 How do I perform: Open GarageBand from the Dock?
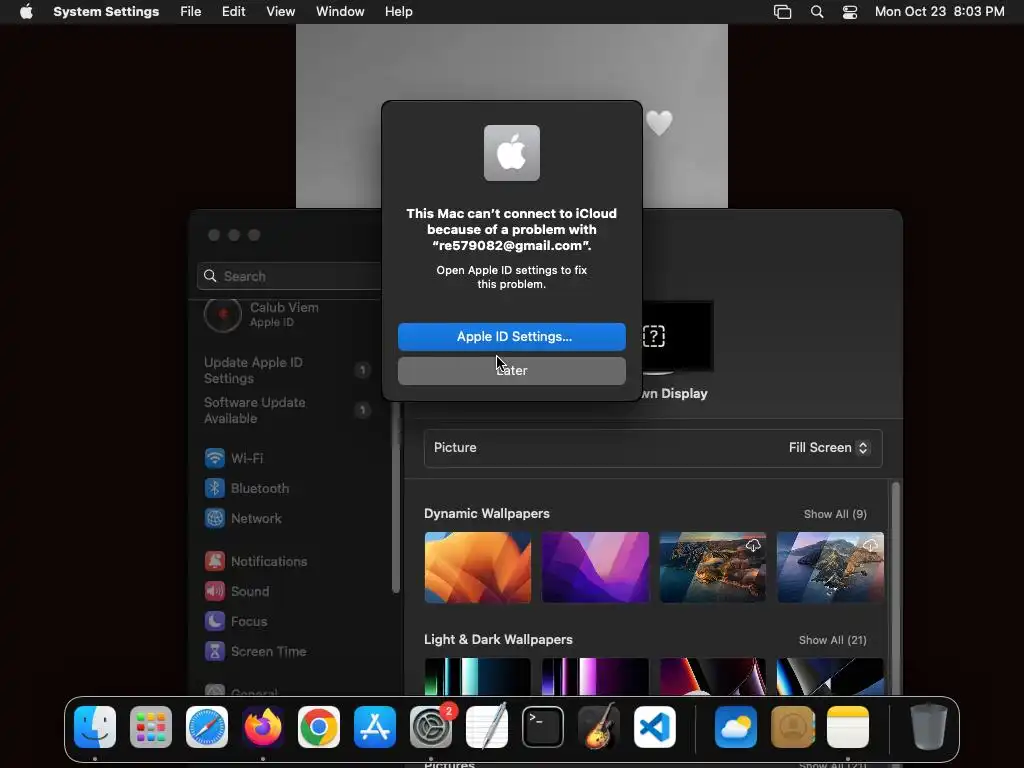click(x=599, y=727)
